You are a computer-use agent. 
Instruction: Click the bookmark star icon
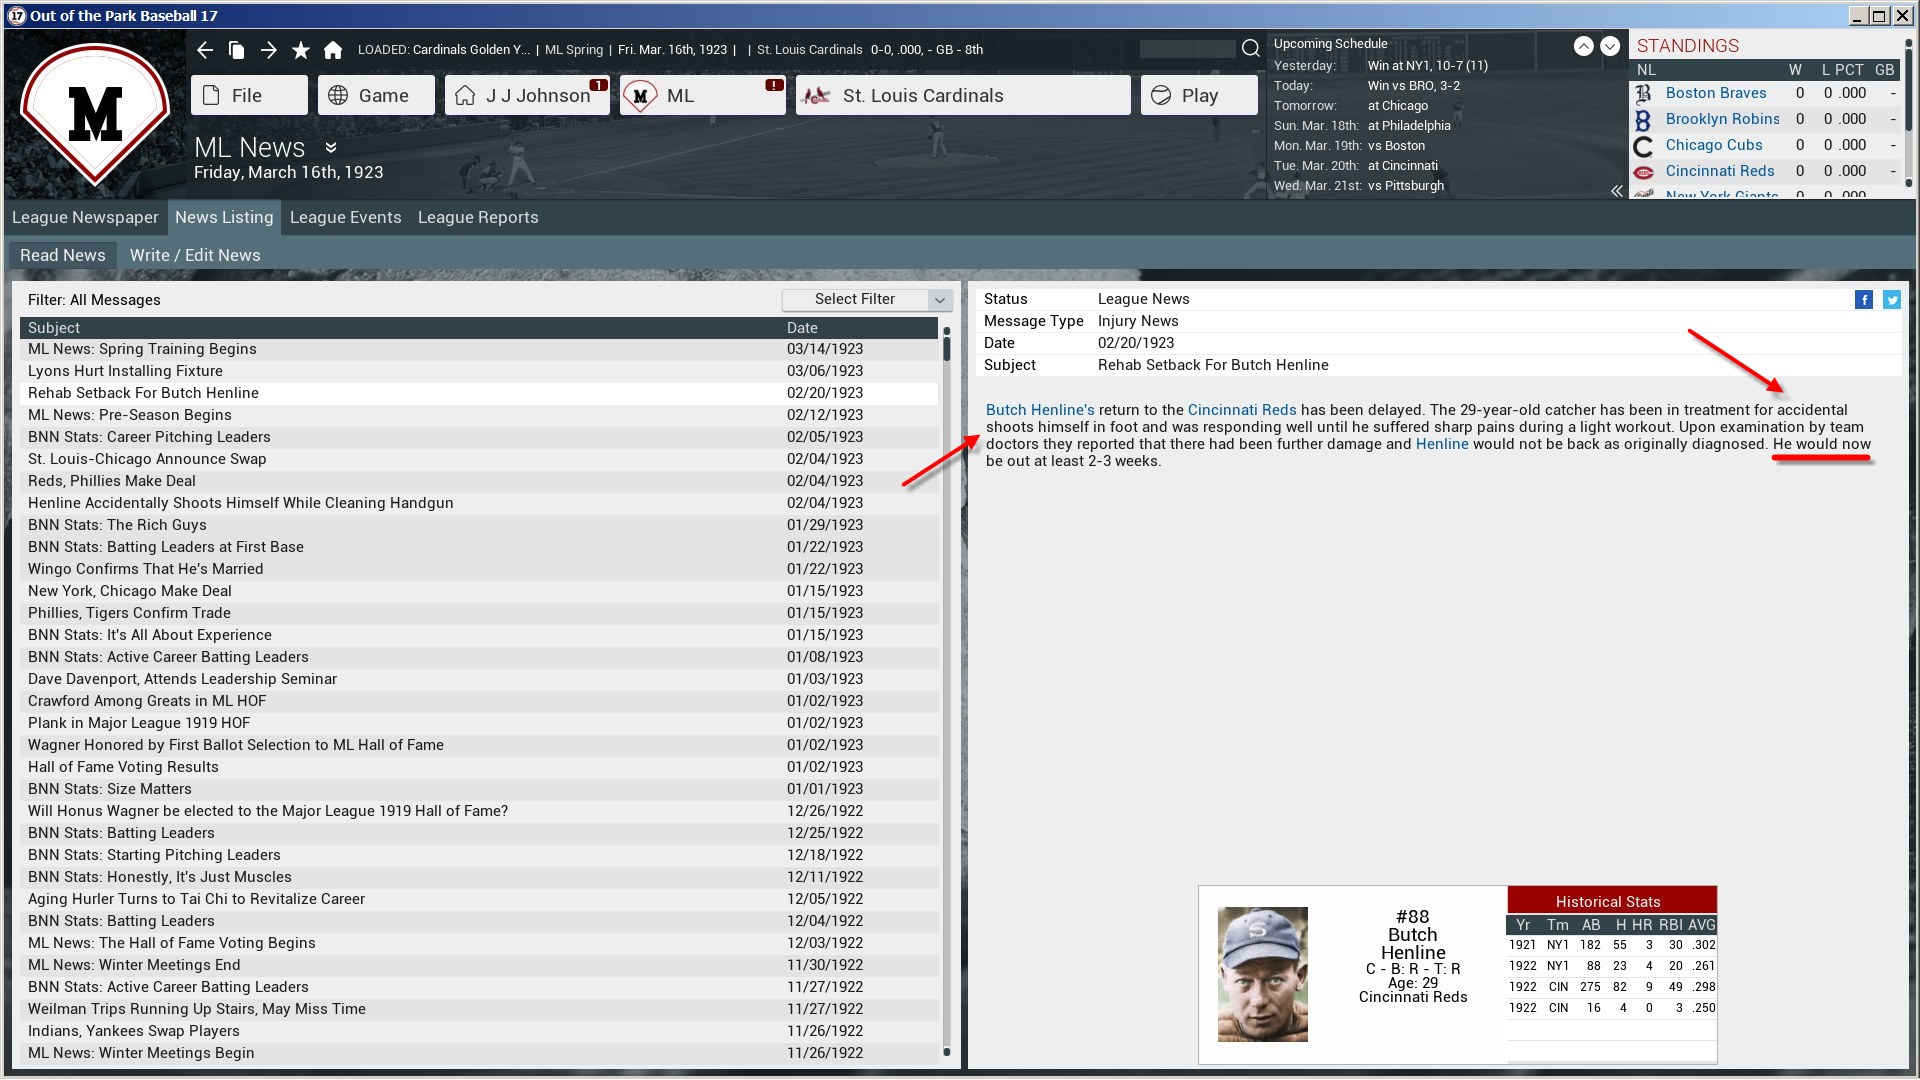tap(300, 50)
